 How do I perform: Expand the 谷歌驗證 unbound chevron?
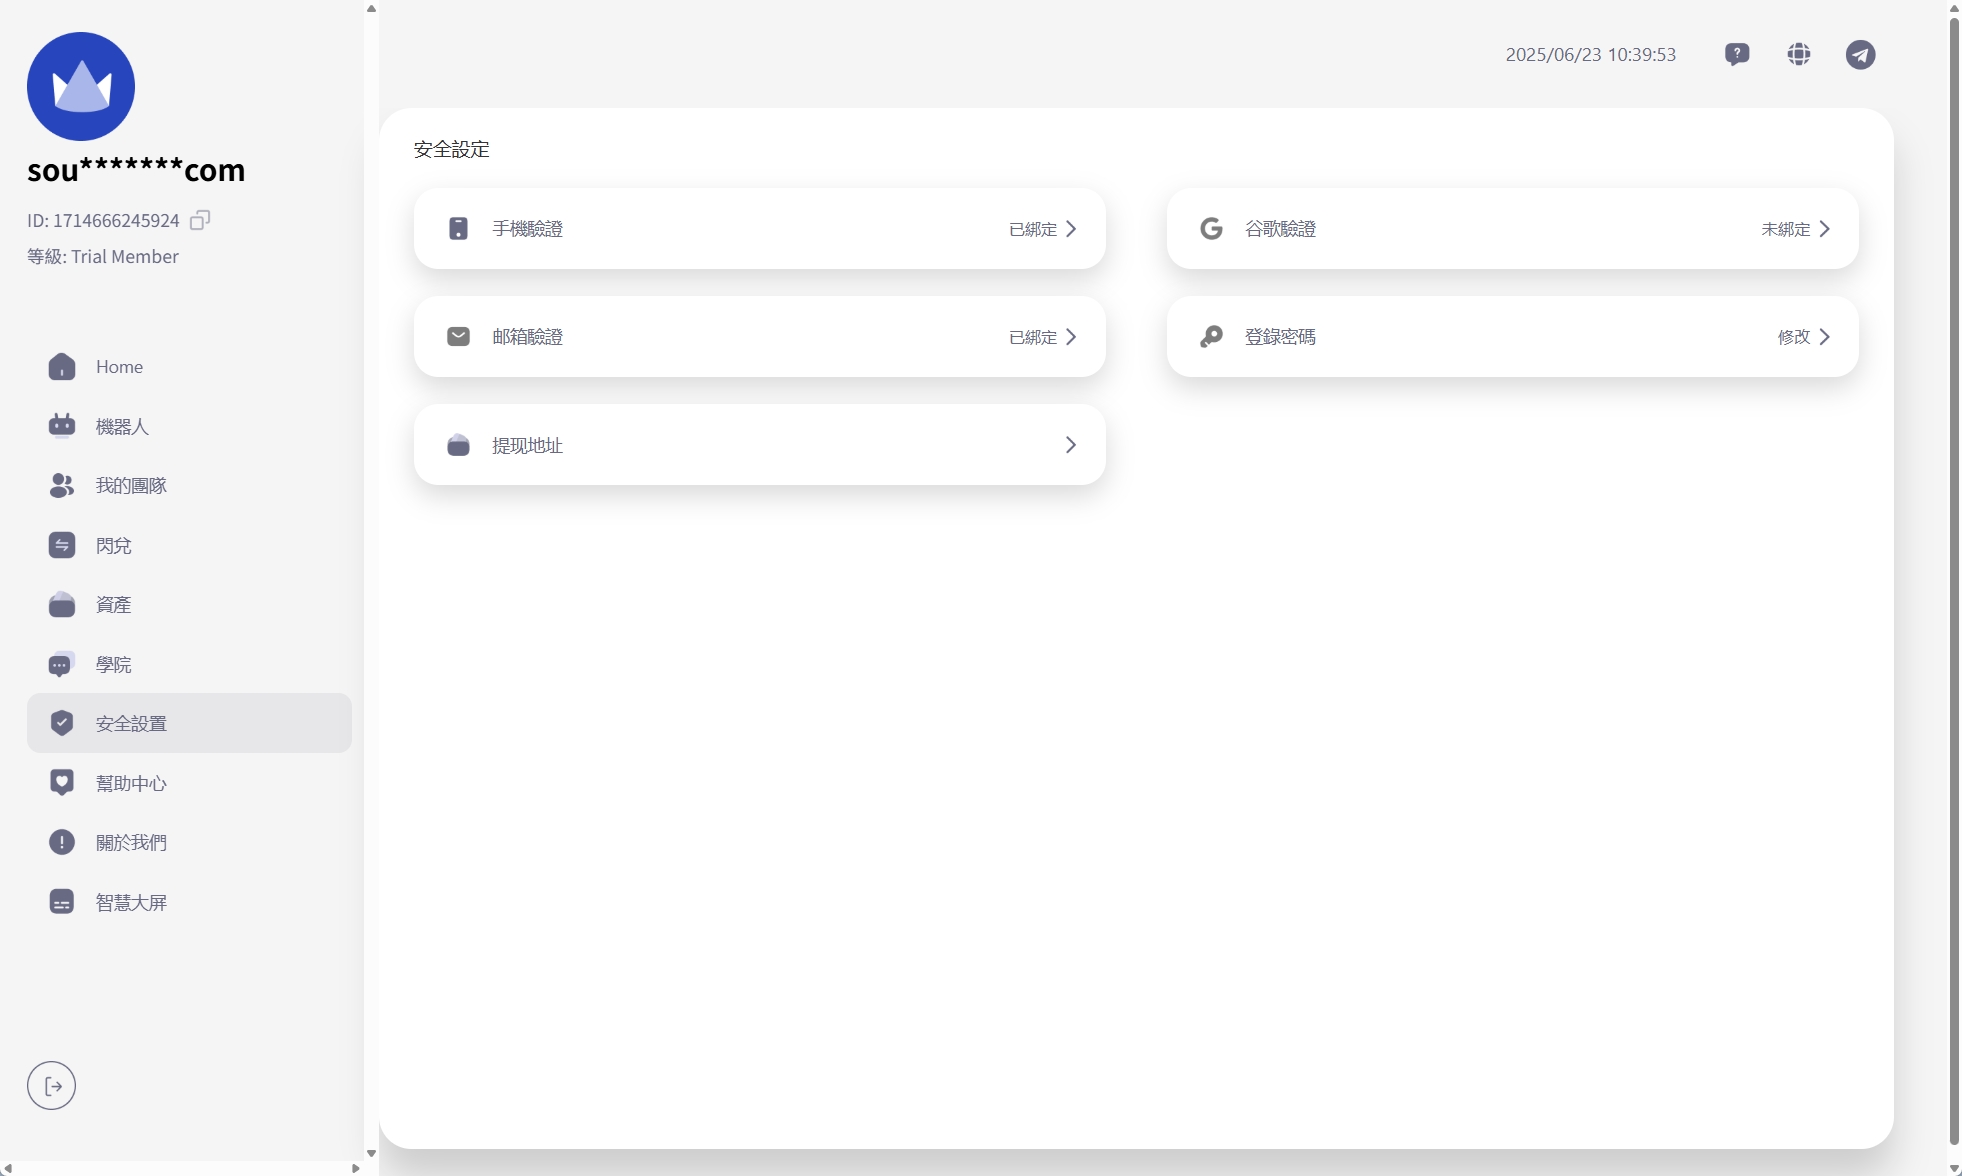1824,229
